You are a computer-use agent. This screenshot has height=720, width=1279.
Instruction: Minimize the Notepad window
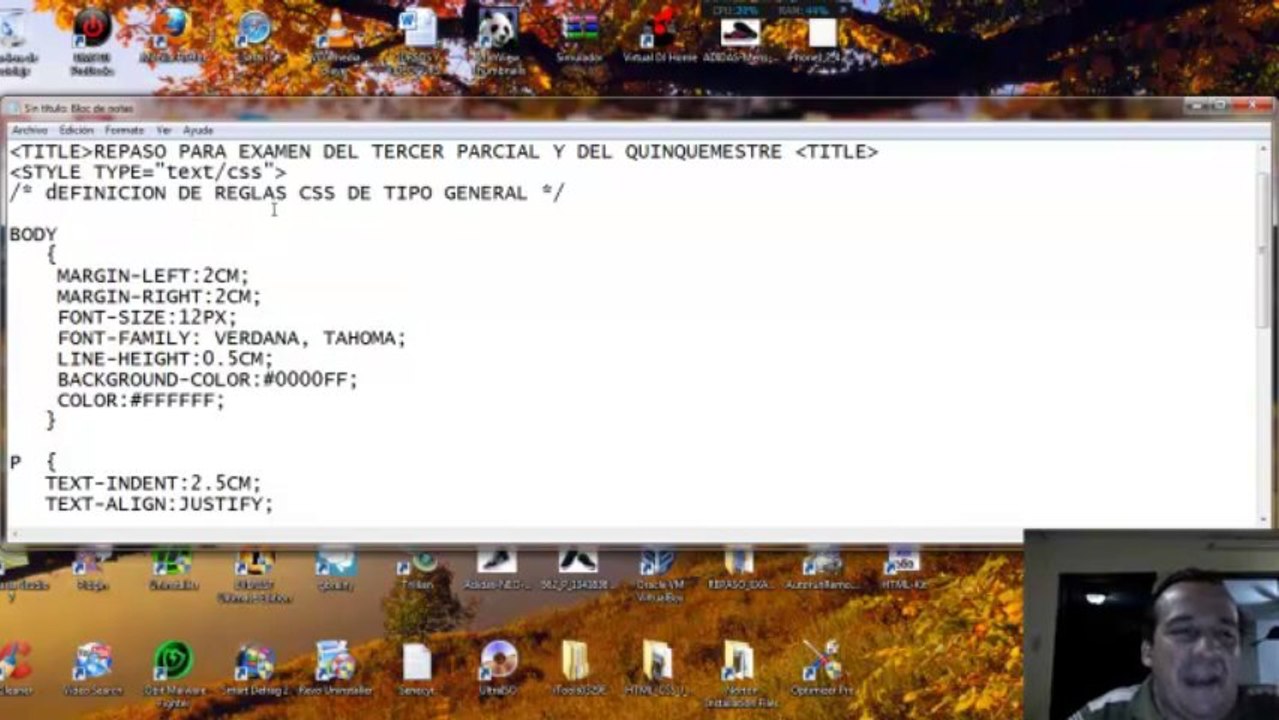[1196, 104]
